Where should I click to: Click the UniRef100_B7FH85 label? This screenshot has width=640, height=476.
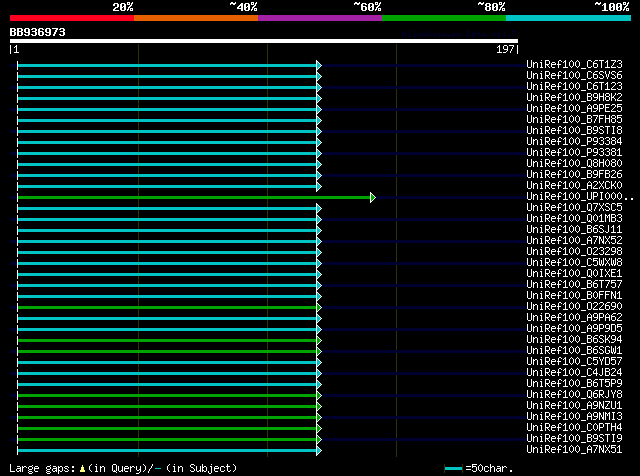574,120
